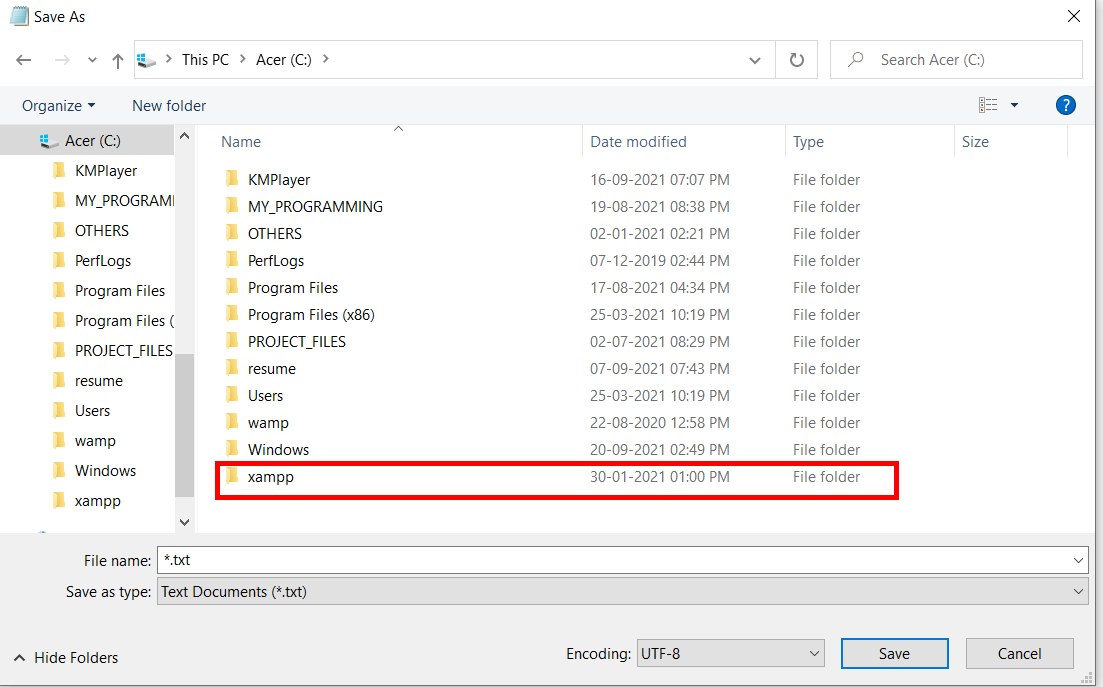Screen dimensions: 1103x687
Task: Select This PC in the breadcrumb
Action: click(x=205, y=59)
